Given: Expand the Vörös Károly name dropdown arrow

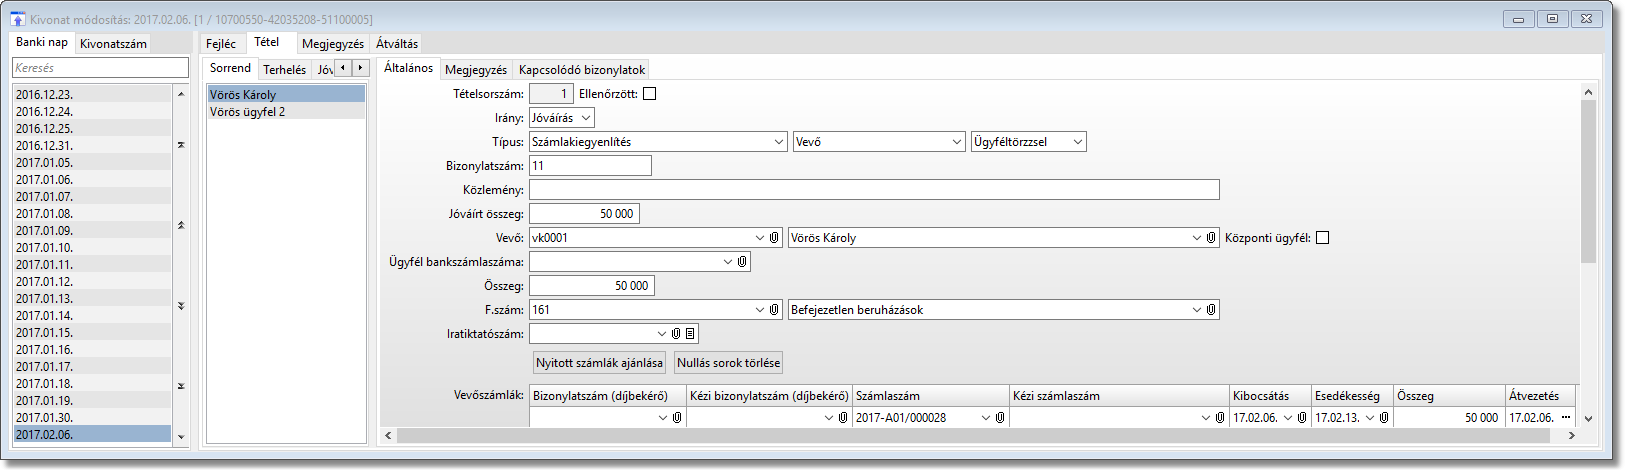Looking at the screenshot, I should tap(1197, 238).
